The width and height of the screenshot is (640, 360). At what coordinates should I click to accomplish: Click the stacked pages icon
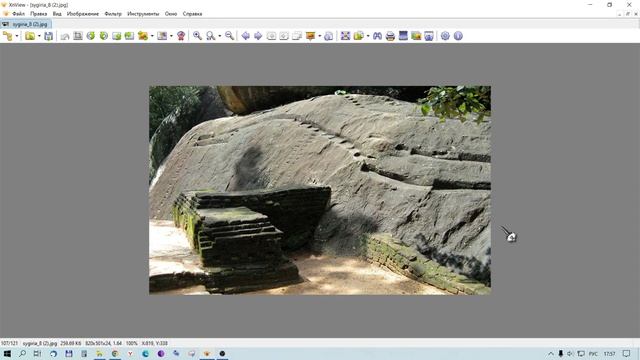coord(297,36)
